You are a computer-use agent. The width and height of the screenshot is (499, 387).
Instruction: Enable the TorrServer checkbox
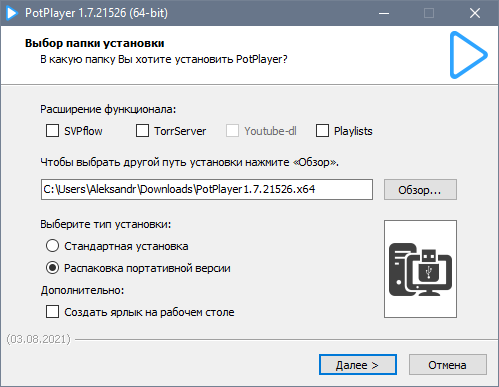click(142, 131)
